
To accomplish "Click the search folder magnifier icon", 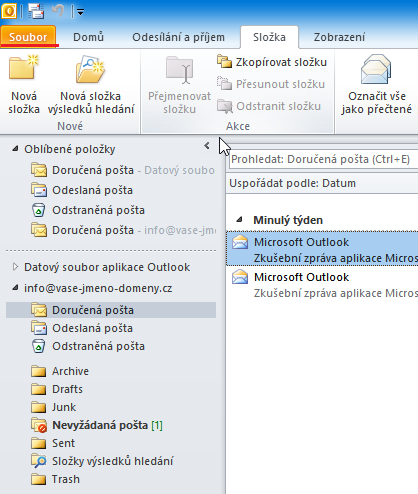I will point(39,461).
